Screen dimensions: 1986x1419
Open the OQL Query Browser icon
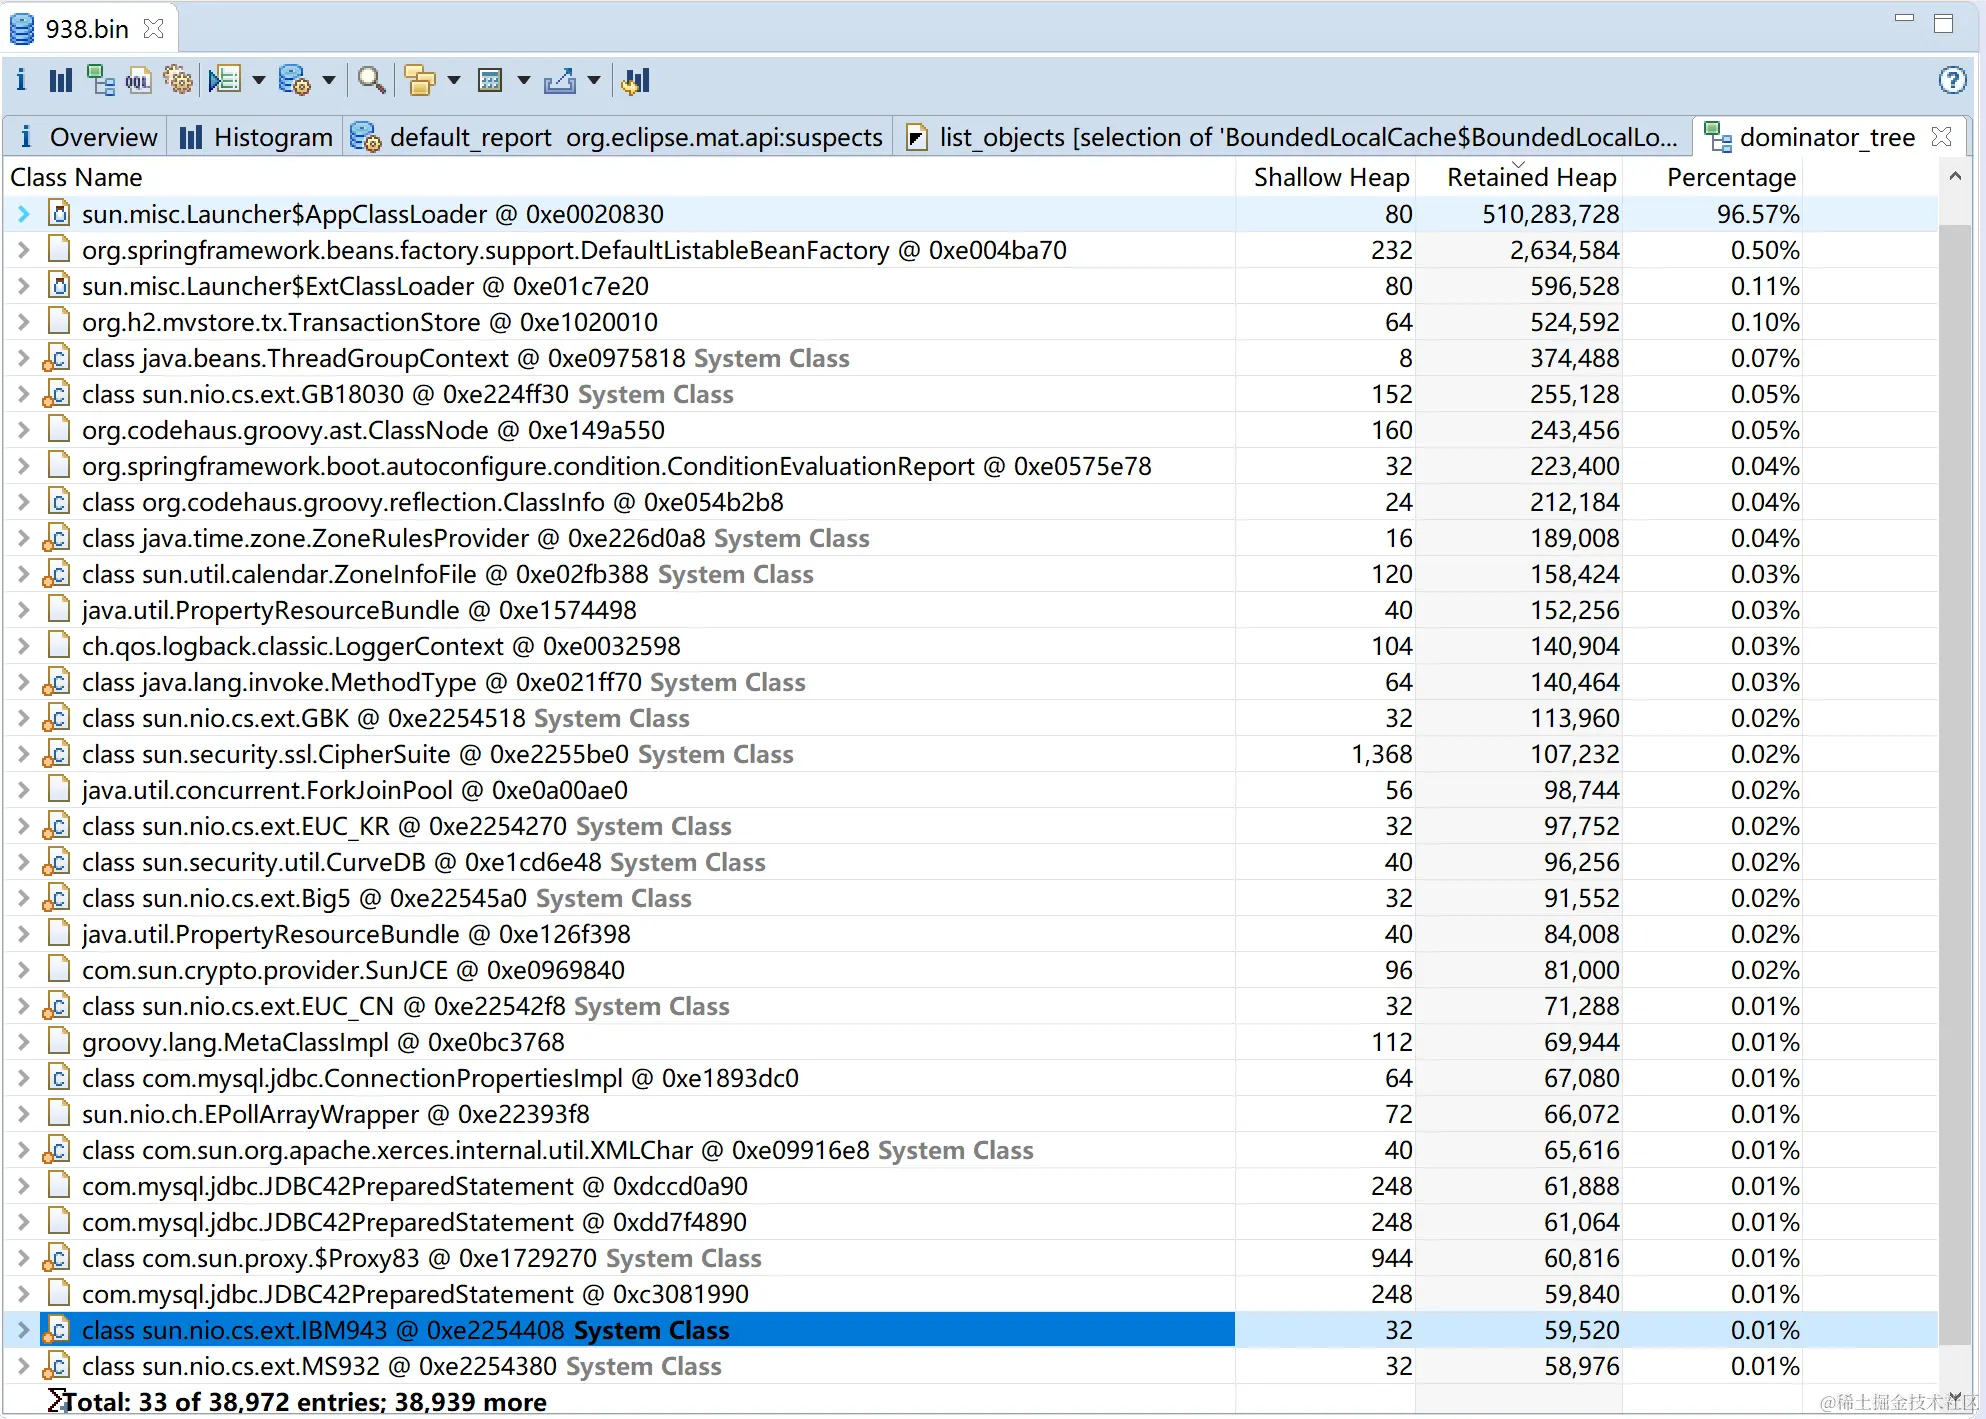click(x=138, y=80)
